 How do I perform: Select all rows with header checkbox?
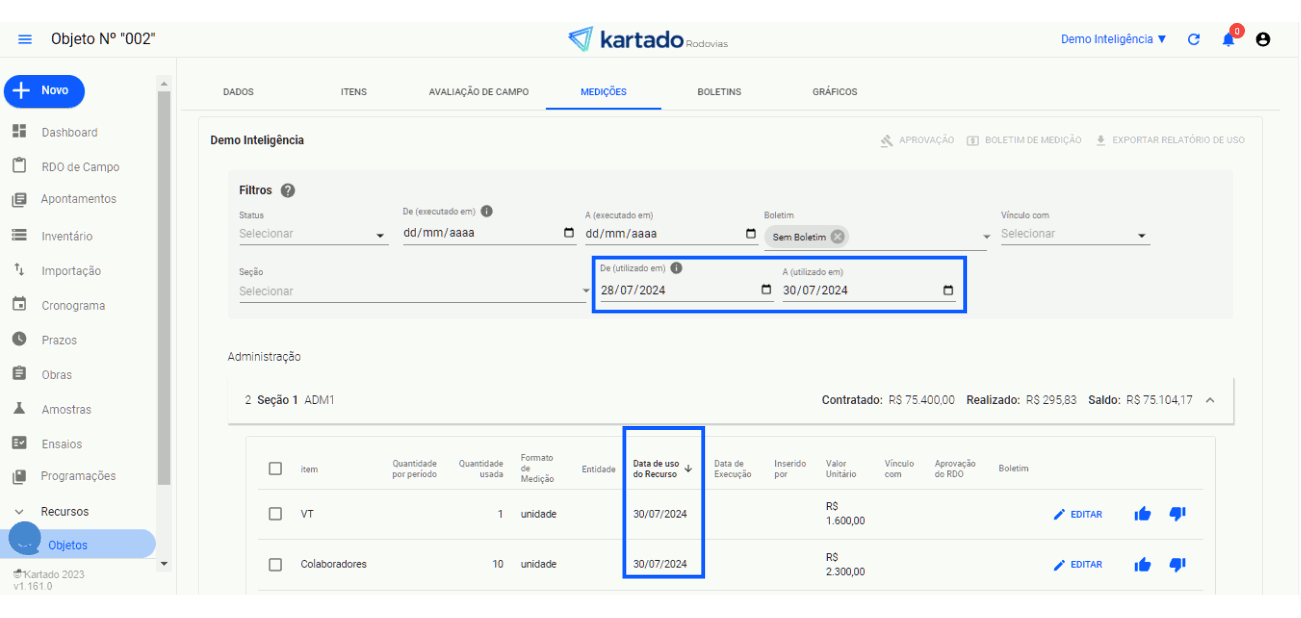[x=275, y=468]
